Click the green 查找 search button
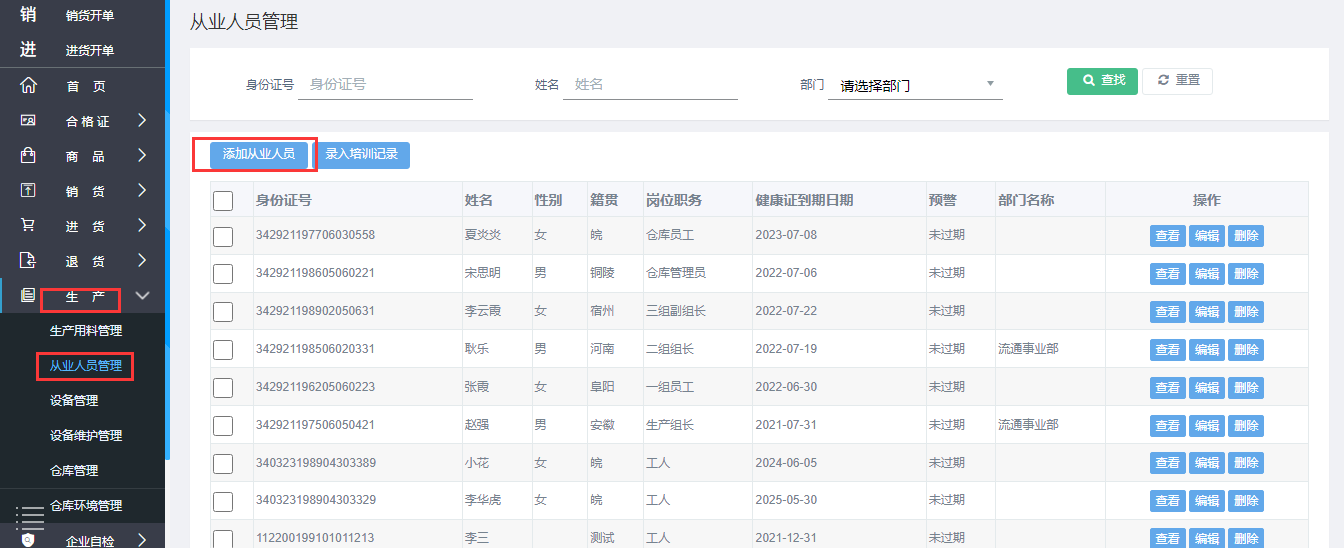 click(1102, 81)
